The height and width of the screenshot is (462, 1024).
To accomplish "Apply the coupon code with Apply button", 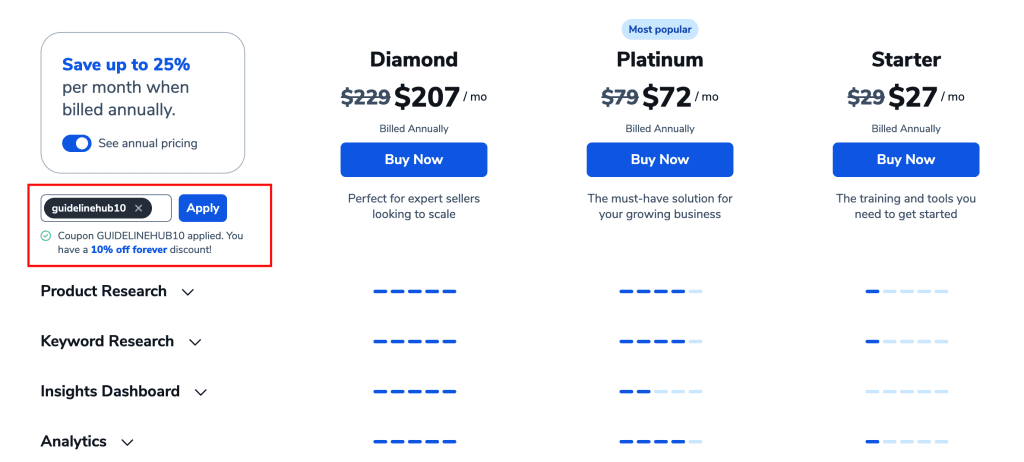I will click(x=202, y=208).
